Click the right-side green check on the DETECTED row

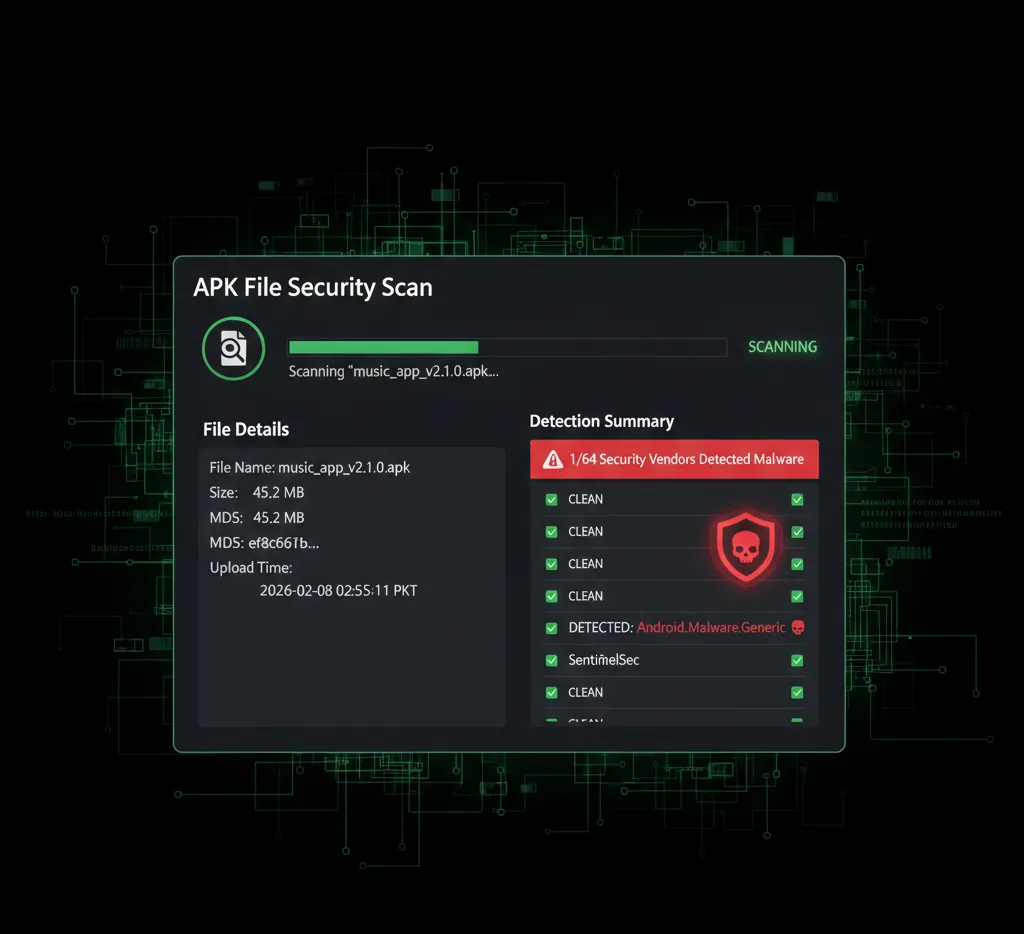[797, 628]
